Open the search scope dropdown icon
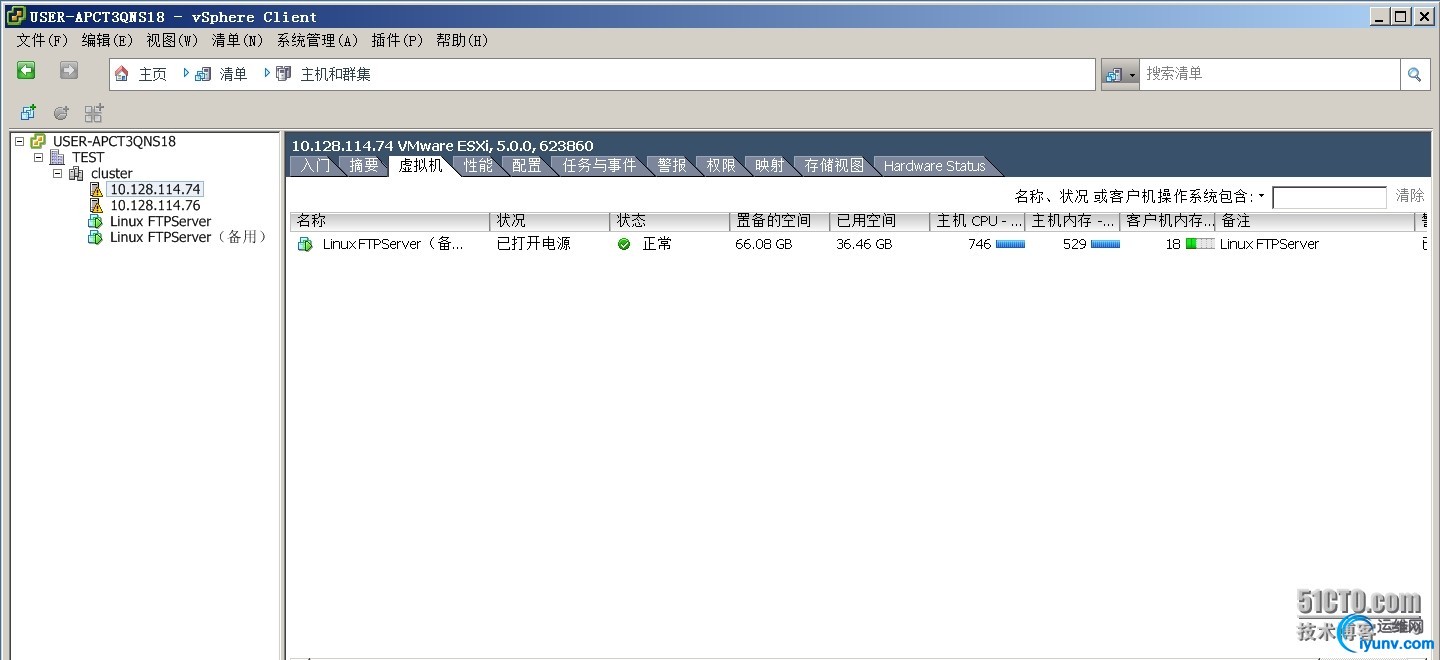Viewport: 1440px width, 660px height. tap(1120, 74)
